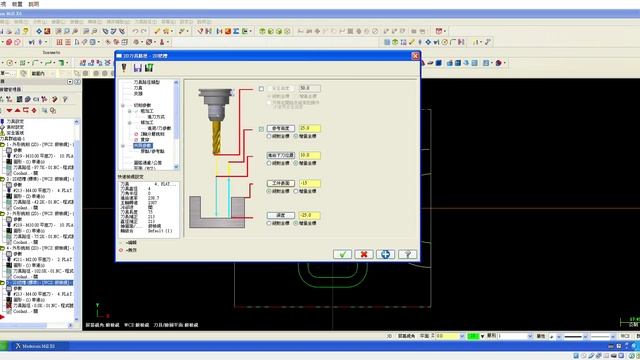Click the 深度 value field showing -25.0
Viewport: 640px width, 360px height.
point(310,215)
